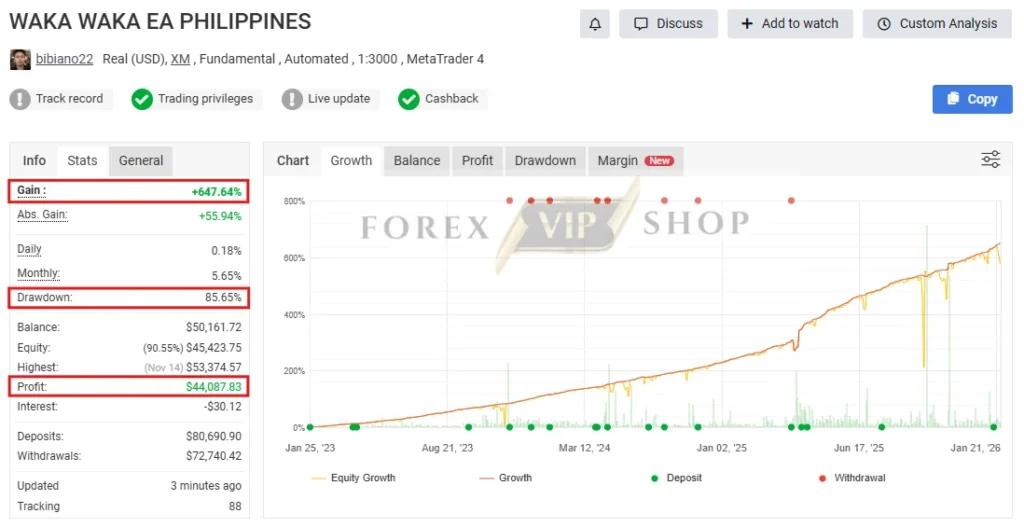Open the Margin chart tab
This screenshot has height=527, width=1024.
point(635,161)
